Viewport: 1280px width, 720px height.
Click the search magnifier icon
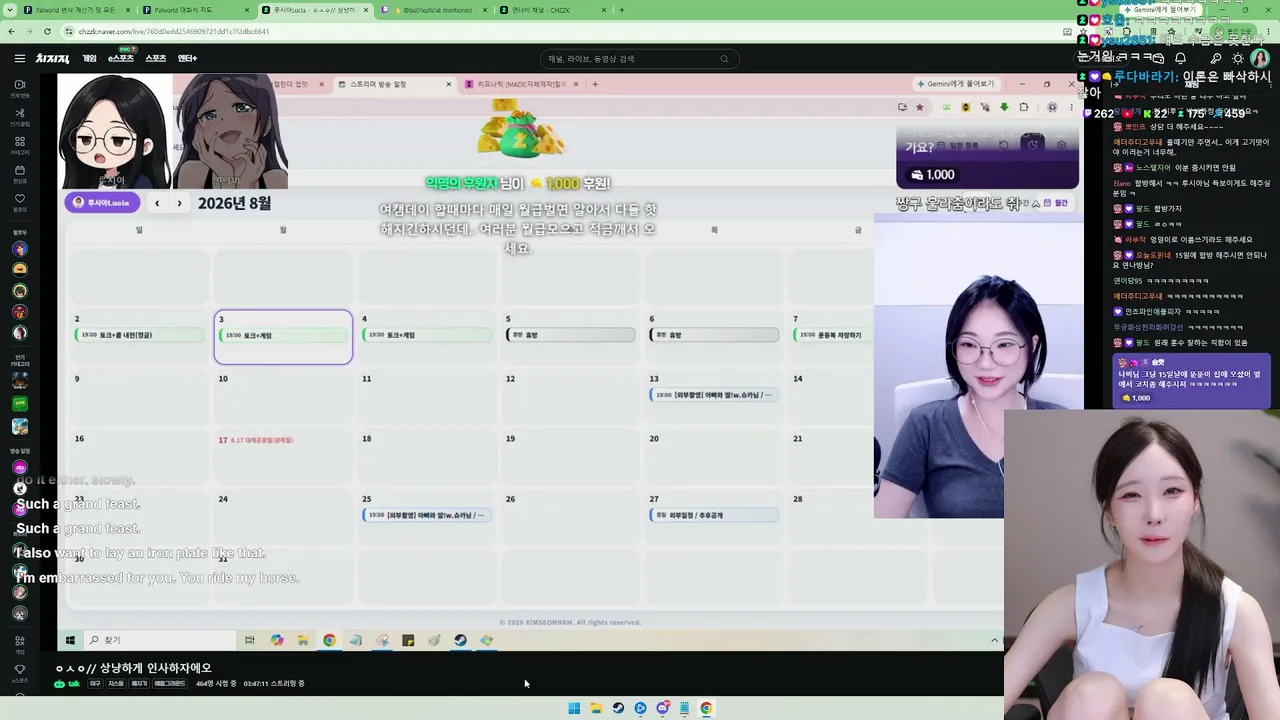click(x=724, y=59)
